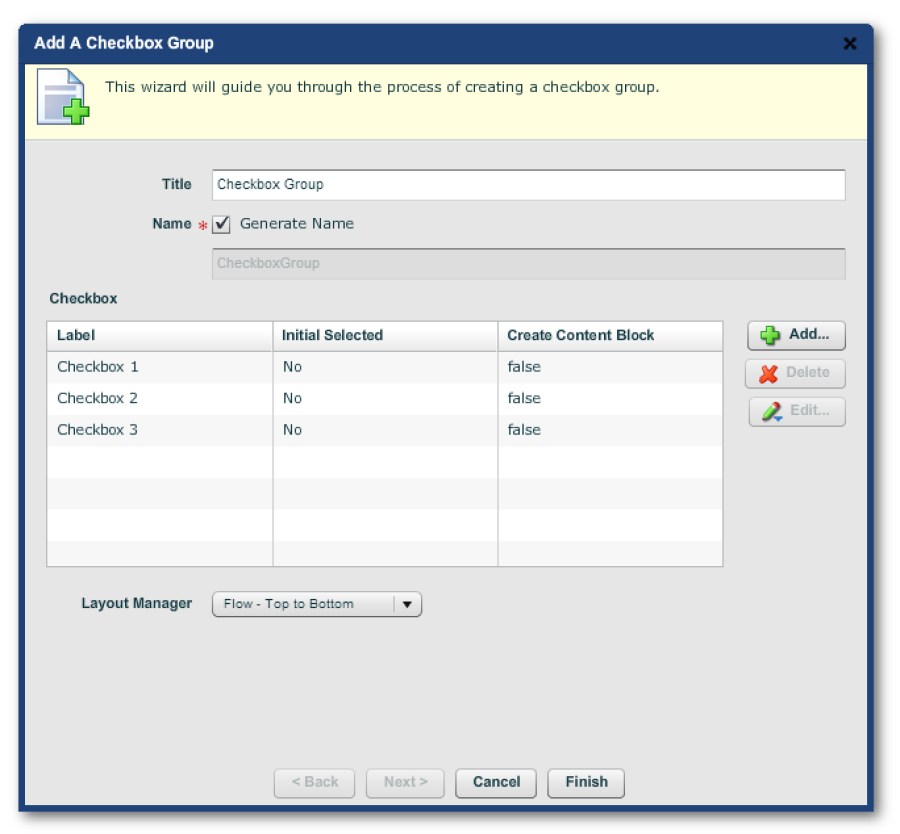Select the Checkbox 1 row label
The width and height of the screenshot is (900, 834).
(98, 367)
